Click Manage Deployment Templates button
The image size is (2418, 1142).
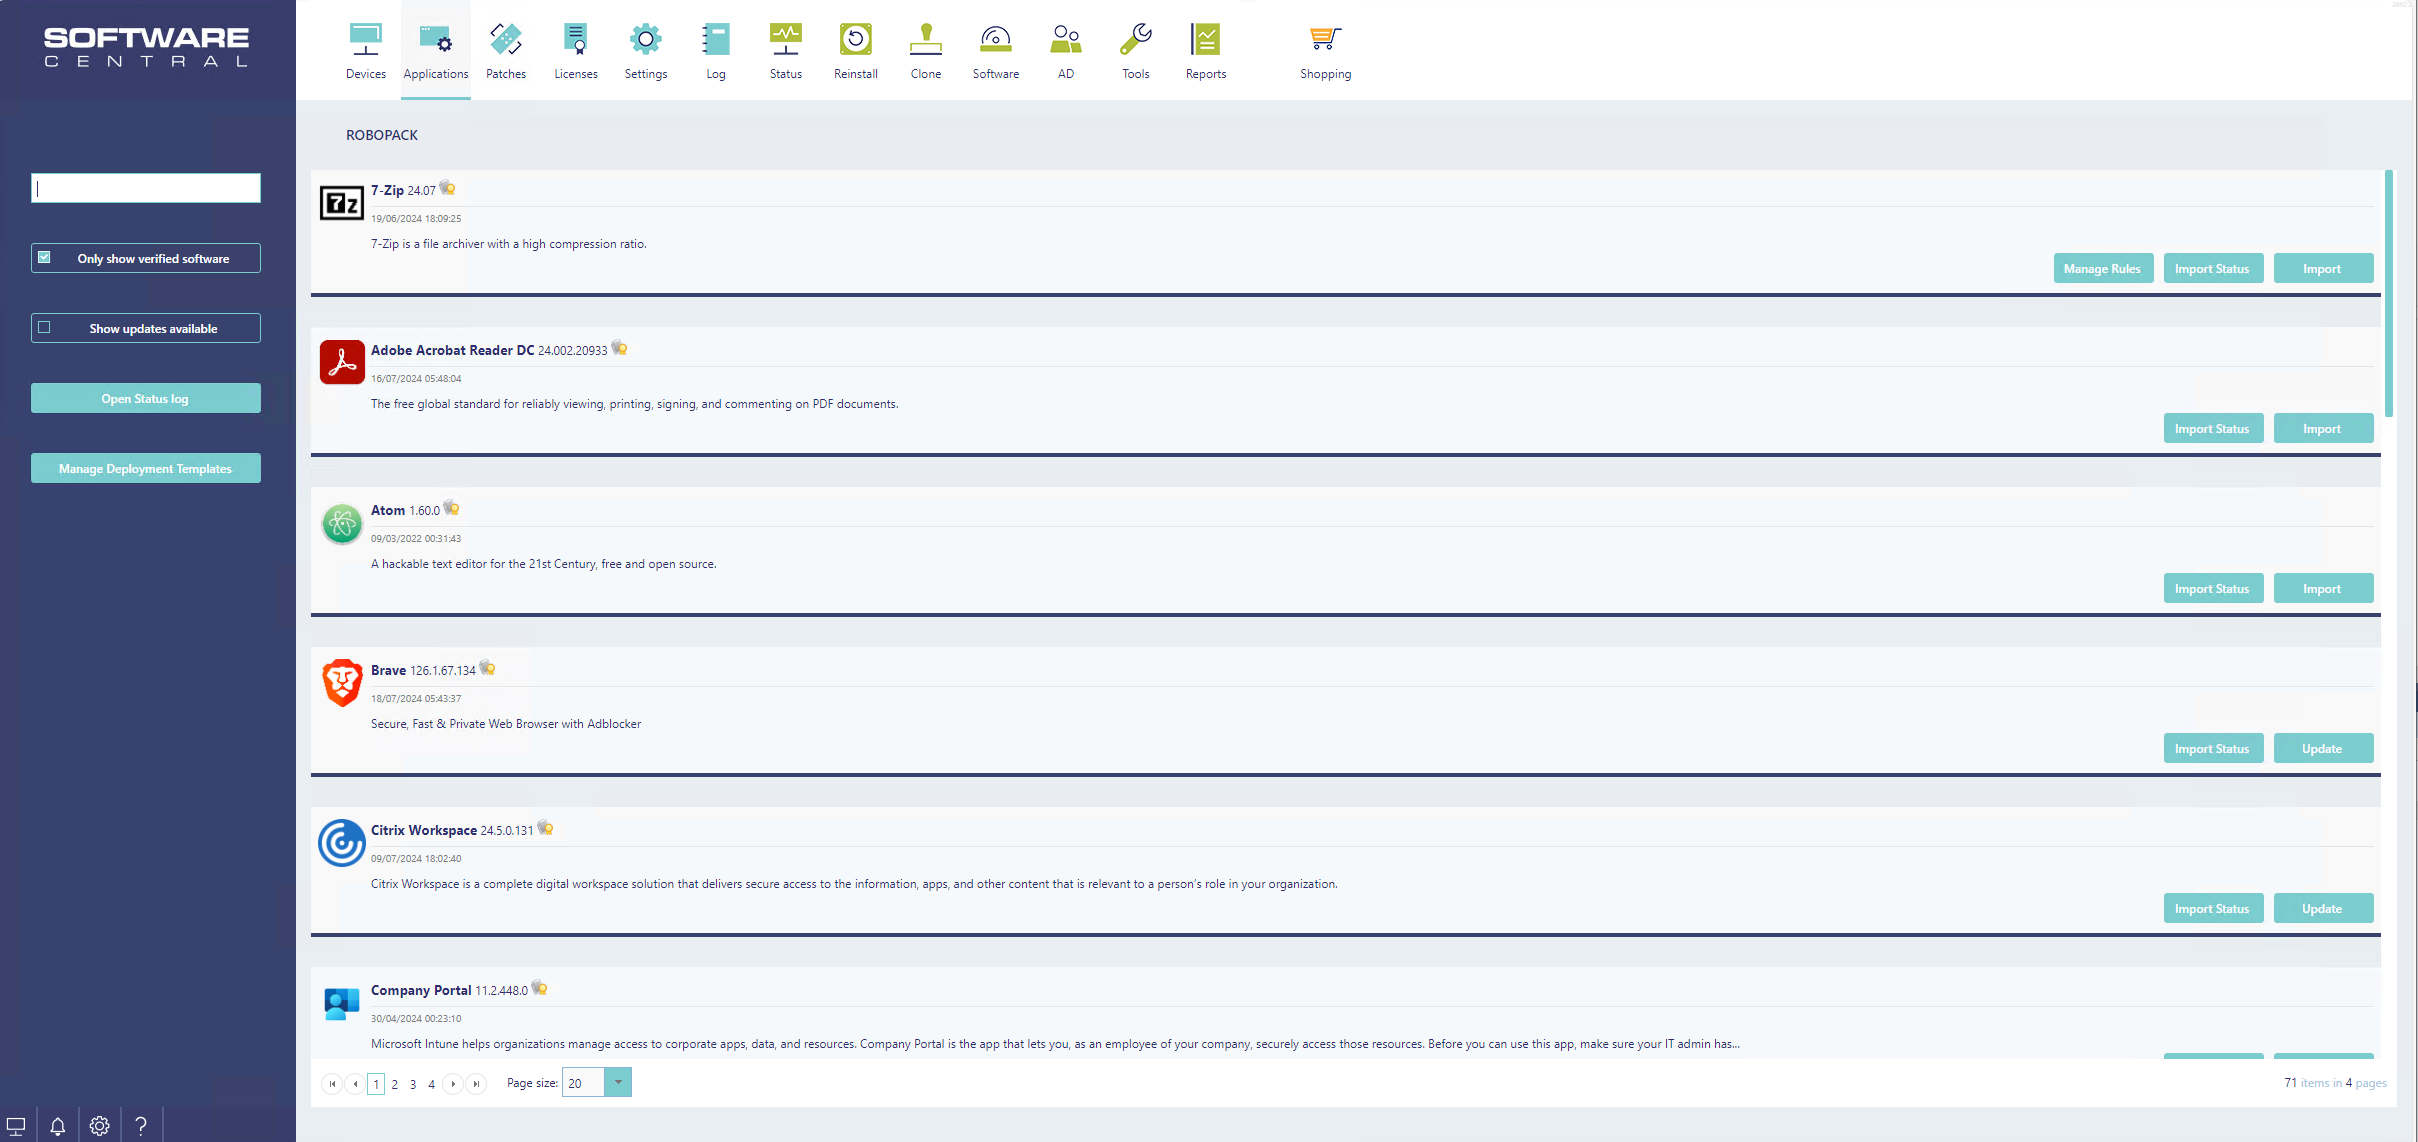coord(146,468)
